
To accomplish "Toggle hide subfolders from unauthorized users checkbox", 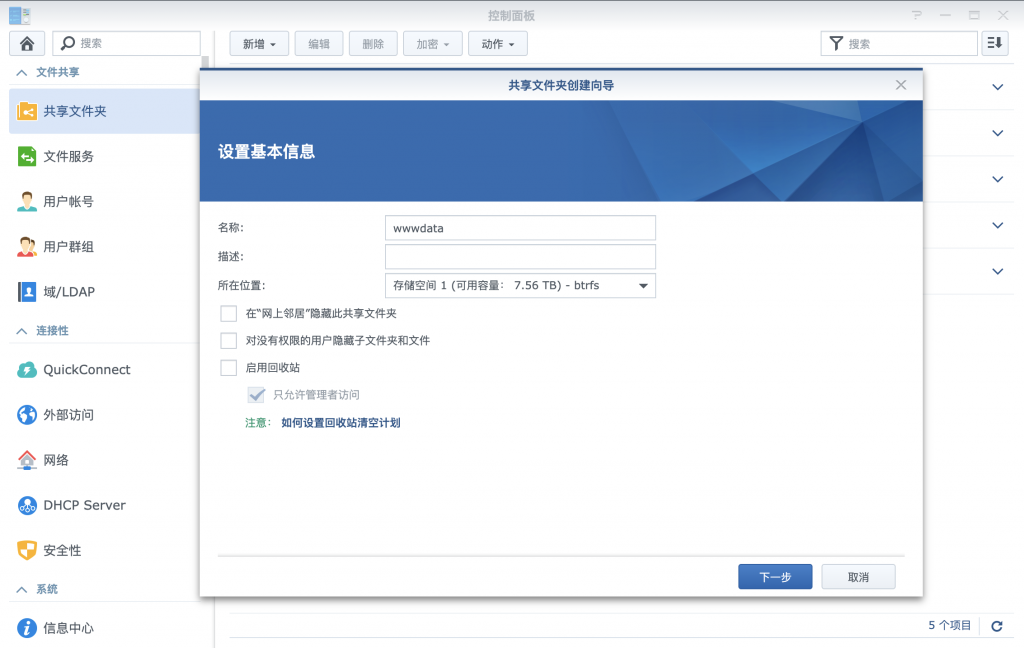I will click(x=229, y=341).
